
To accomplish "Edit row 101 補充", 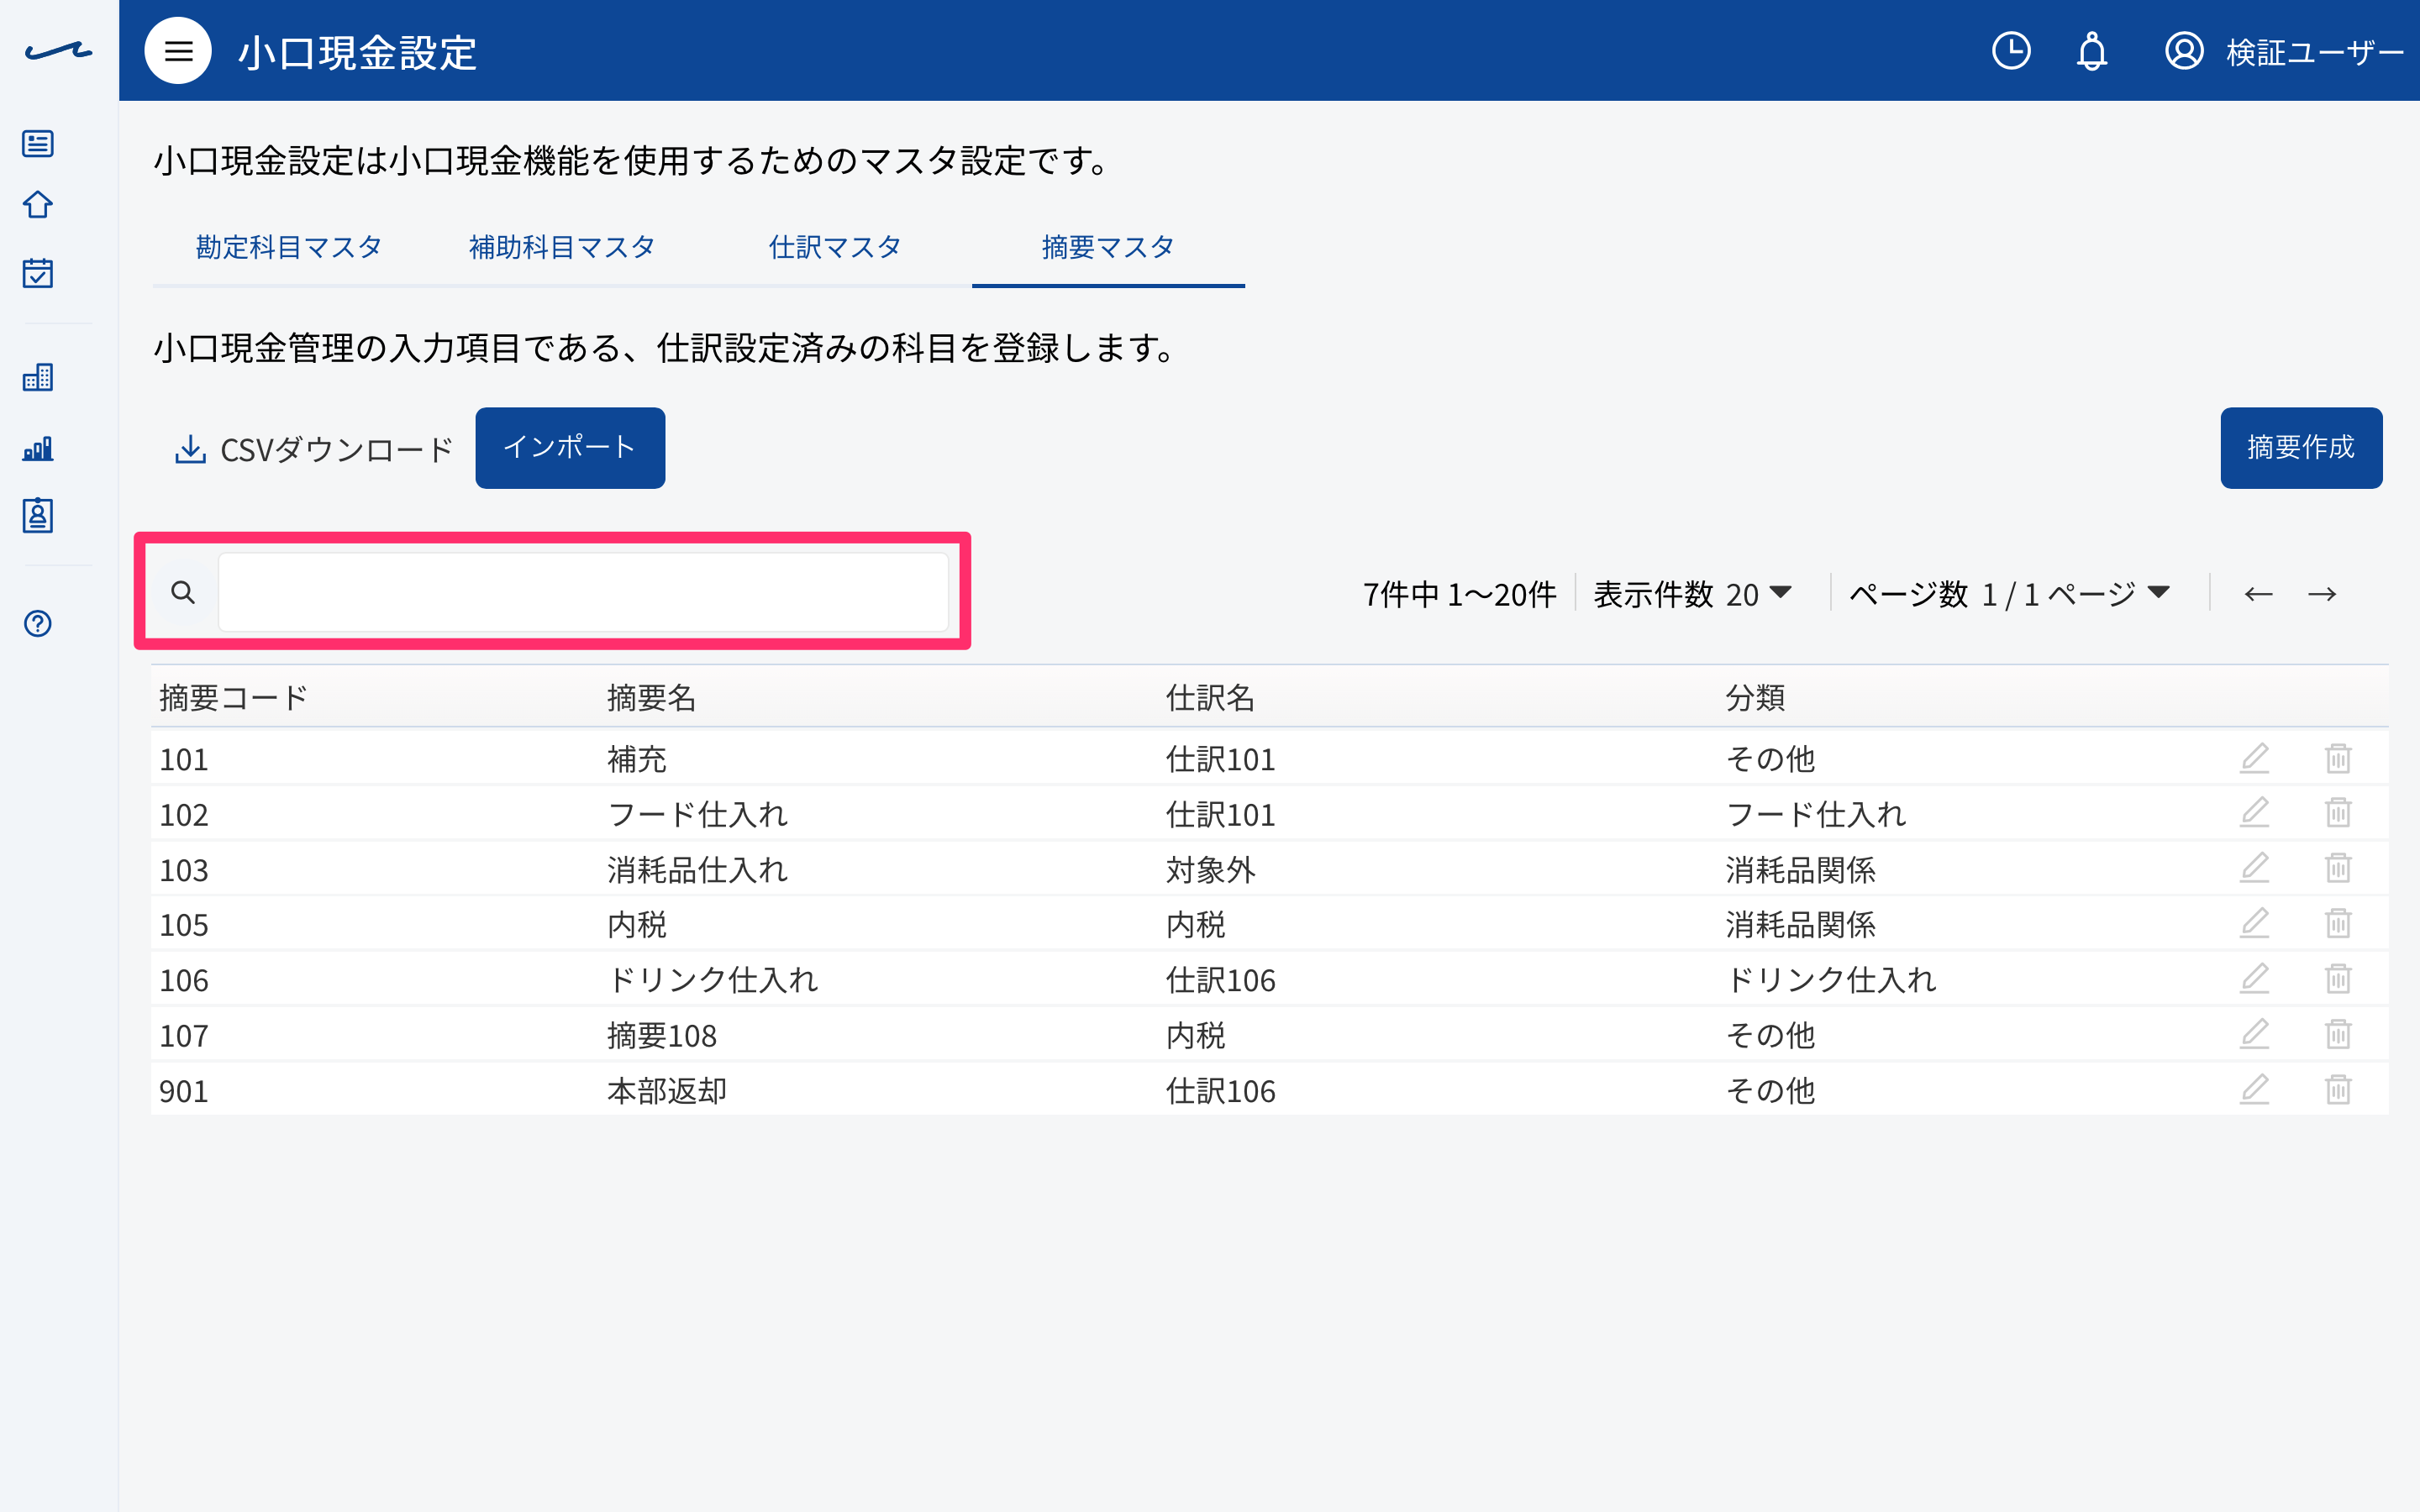I will (x=2254, y=758).
